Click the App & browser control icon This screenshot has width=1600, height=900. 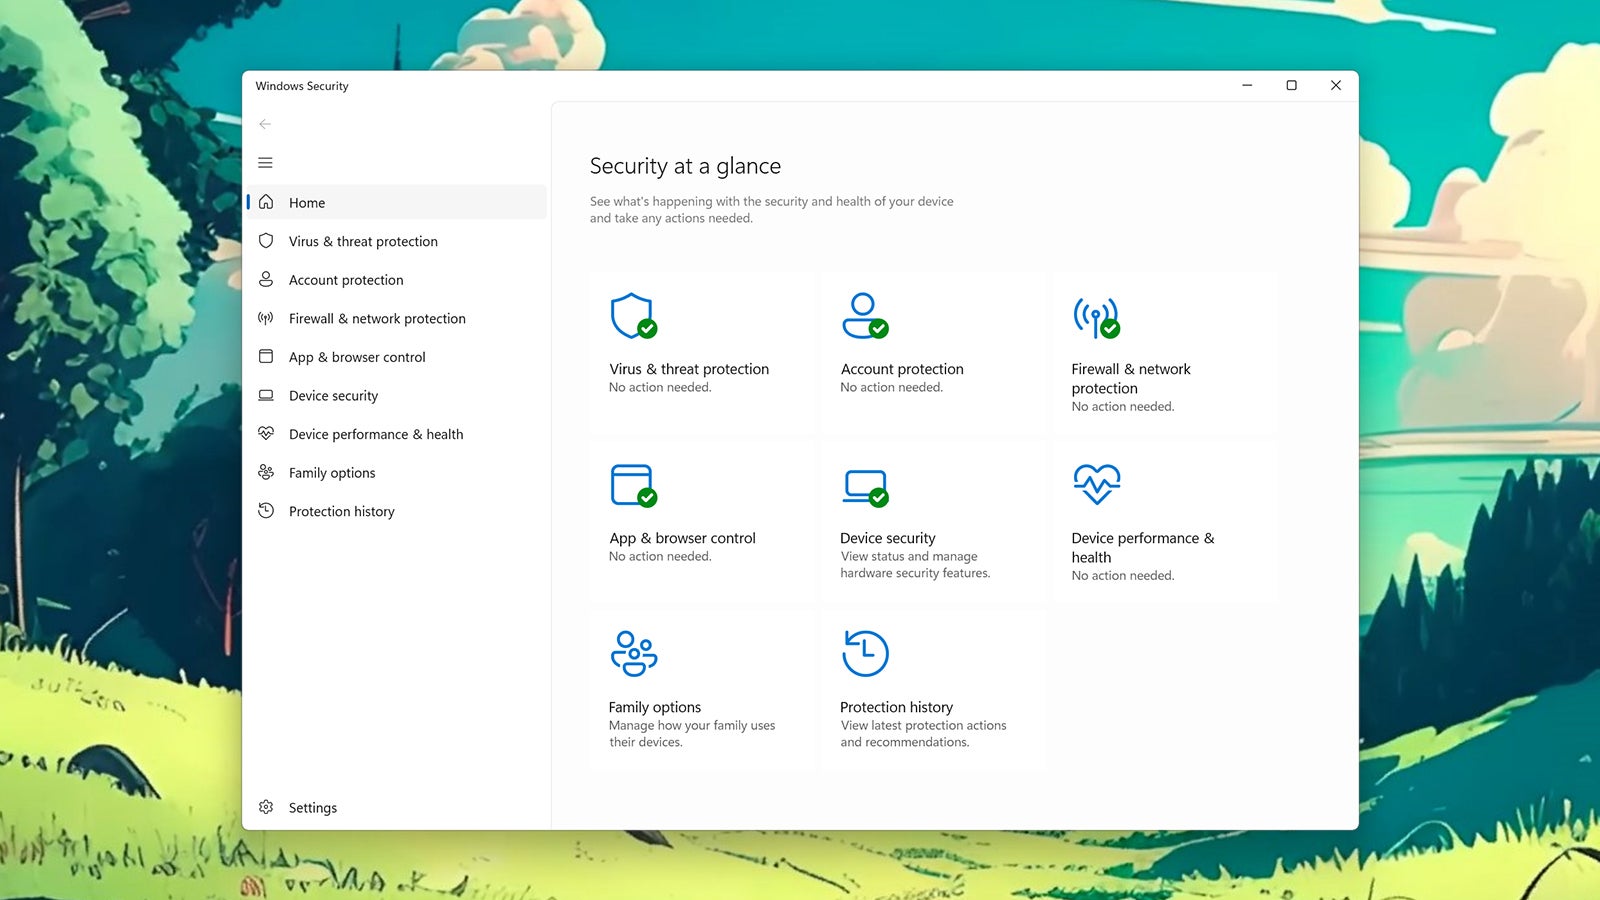point(632,486)
